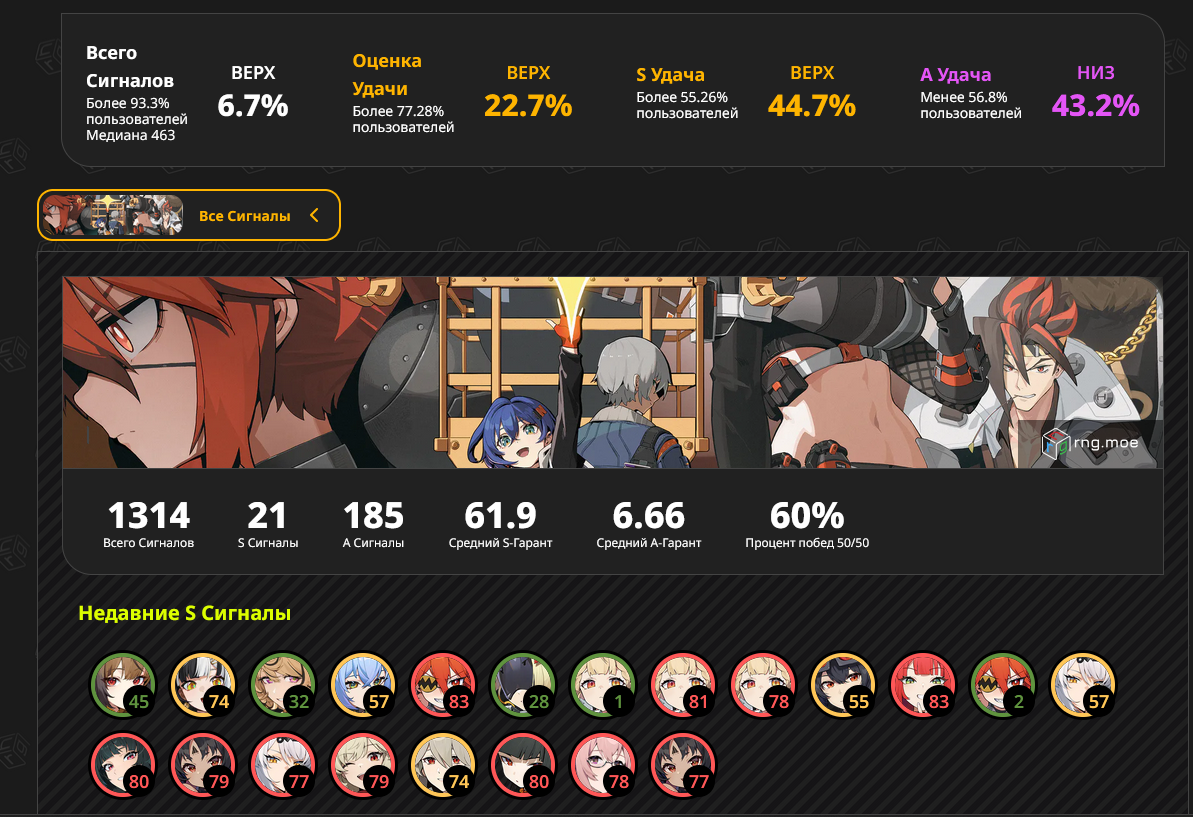Open the sunglasses avatar with pity 2
This screenshot has height=817, width=1193.
coord(1002,685)
